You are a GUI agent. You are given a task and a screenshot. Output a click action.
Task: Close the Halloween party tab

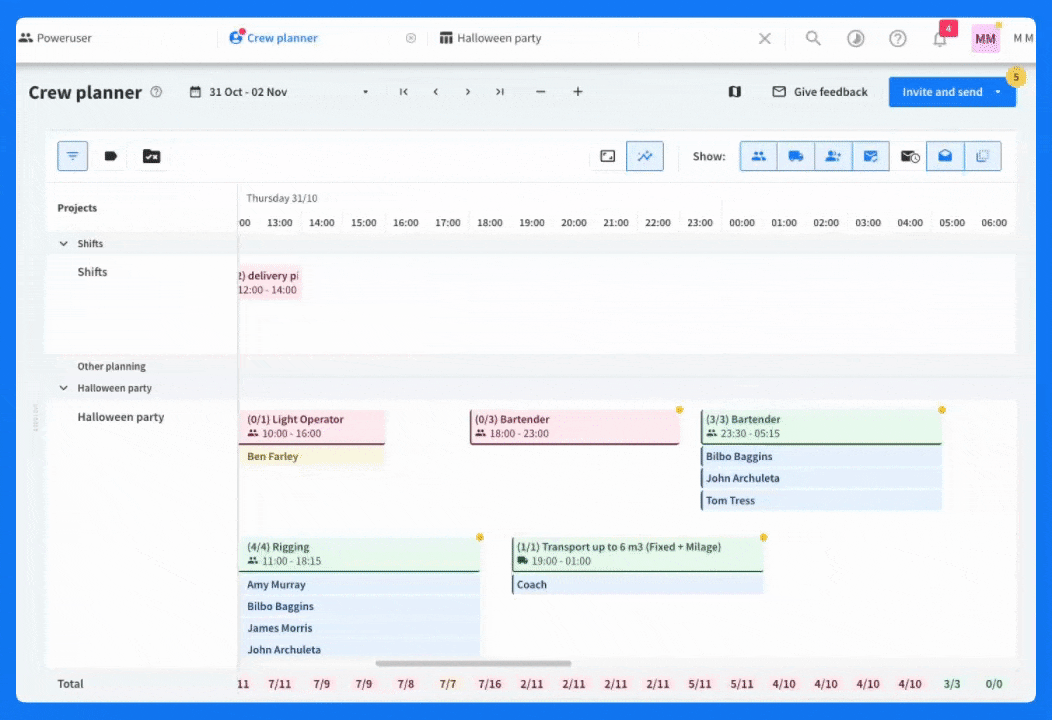[765, 38]
